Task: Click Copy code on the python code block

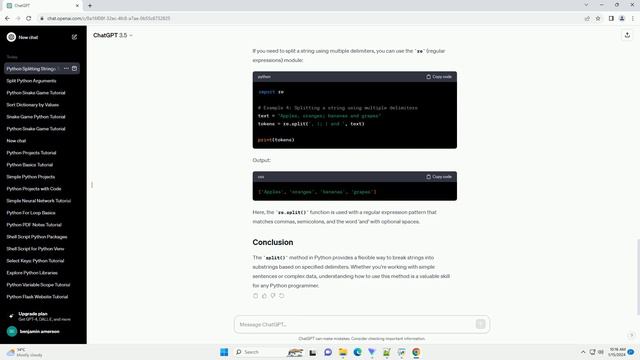Action: [x=439, y=77]
